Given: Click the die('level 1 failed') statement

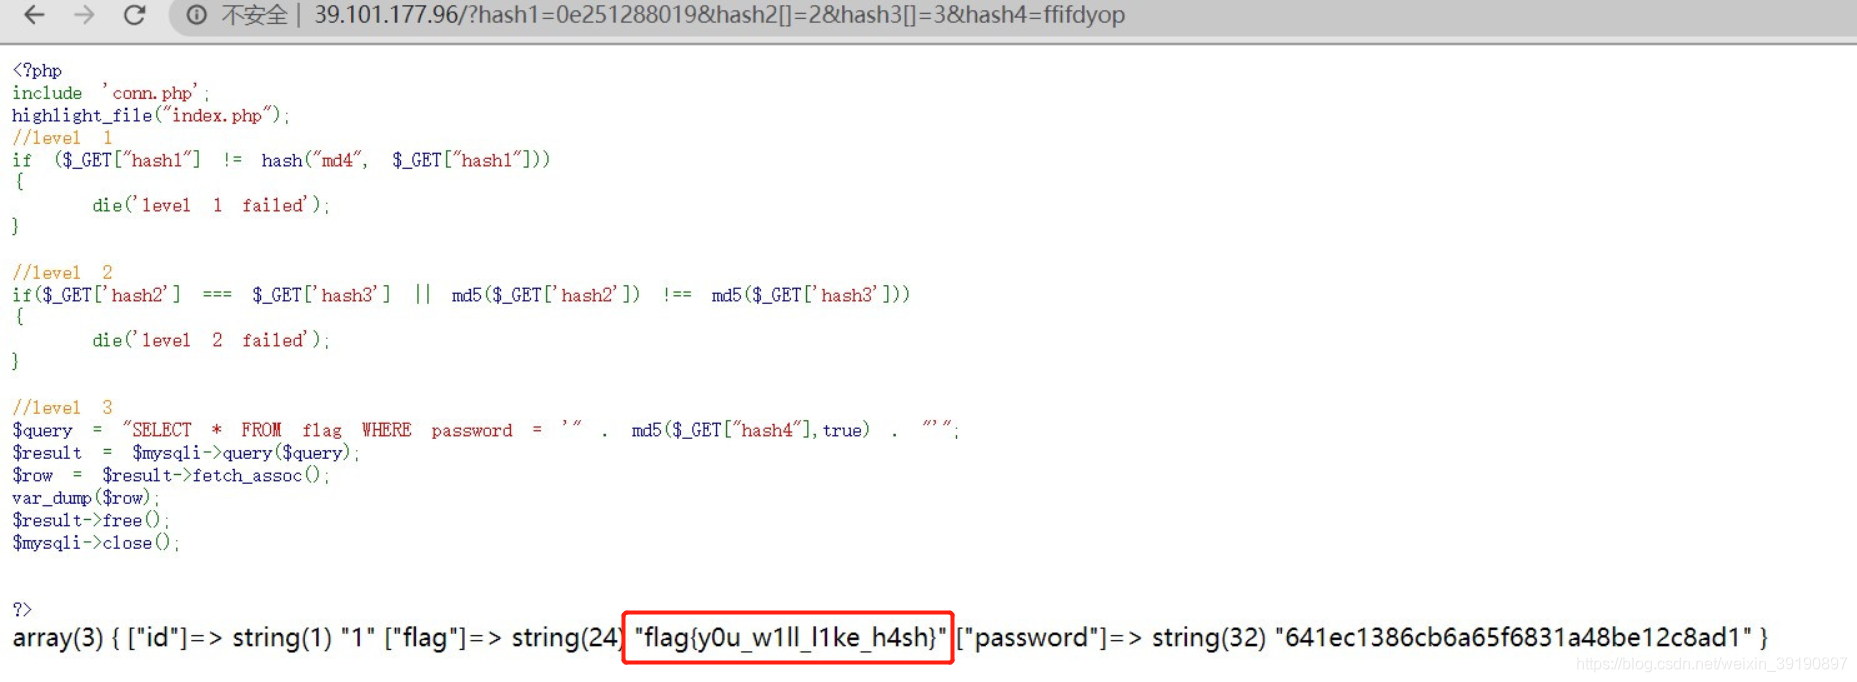Looking at the screenshot, I should point(211,205).
